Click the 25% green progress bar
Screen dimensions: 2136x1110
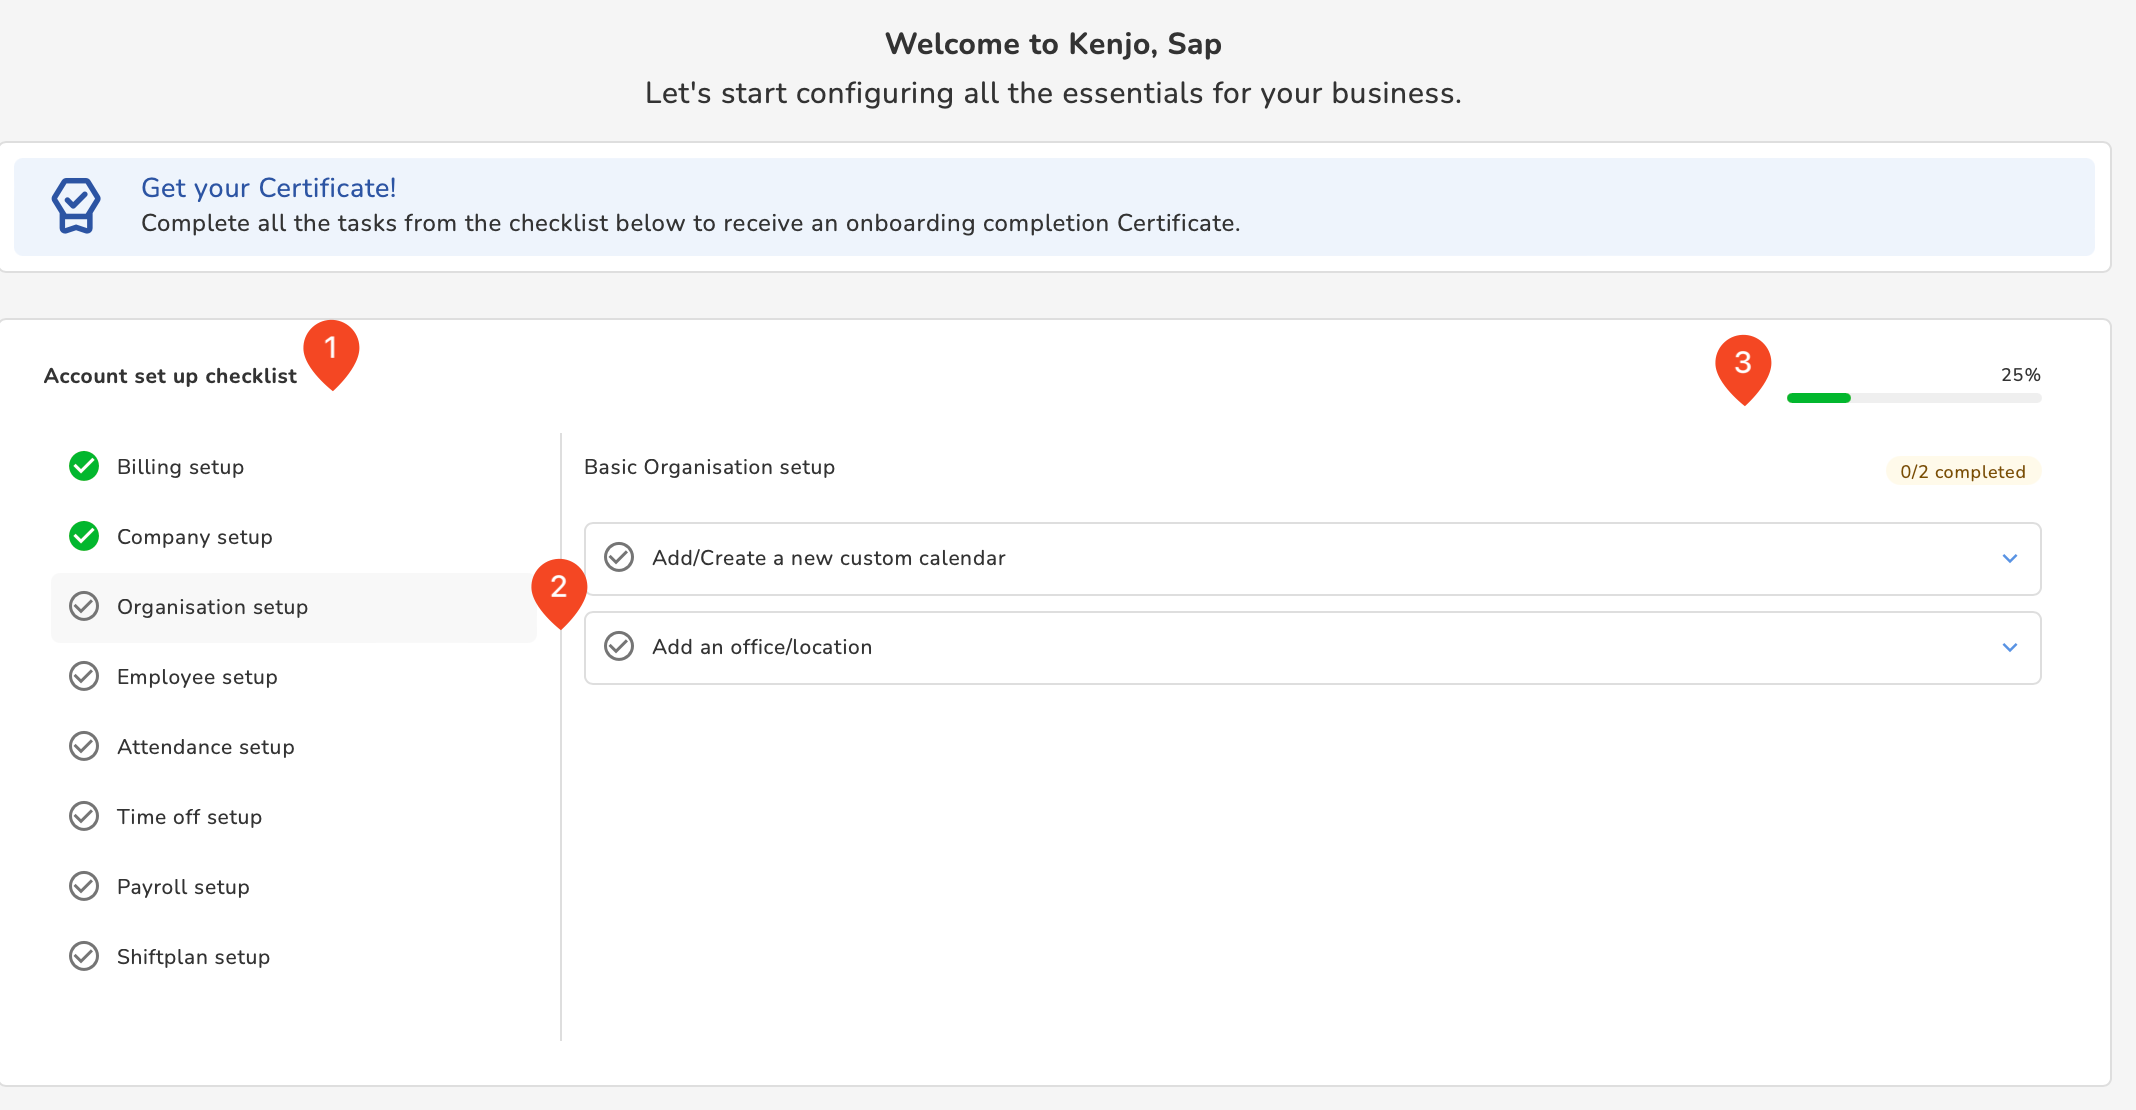[1819, 398]
